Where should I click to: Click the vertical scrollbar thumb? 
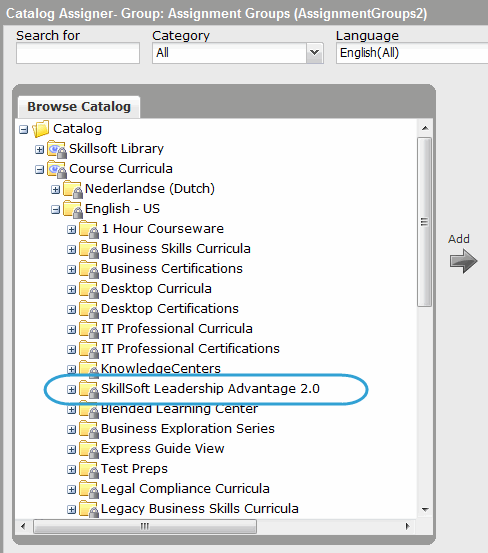425,222
